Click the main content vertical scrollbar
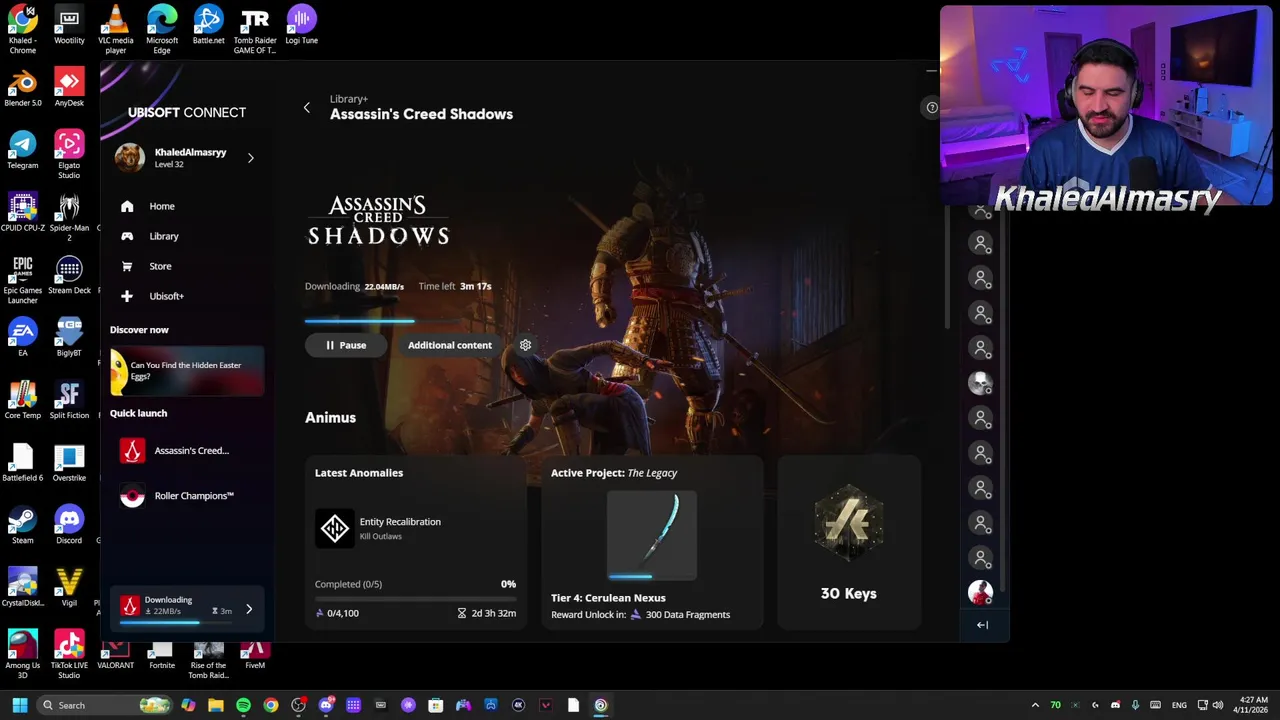 tap(946, 267)
